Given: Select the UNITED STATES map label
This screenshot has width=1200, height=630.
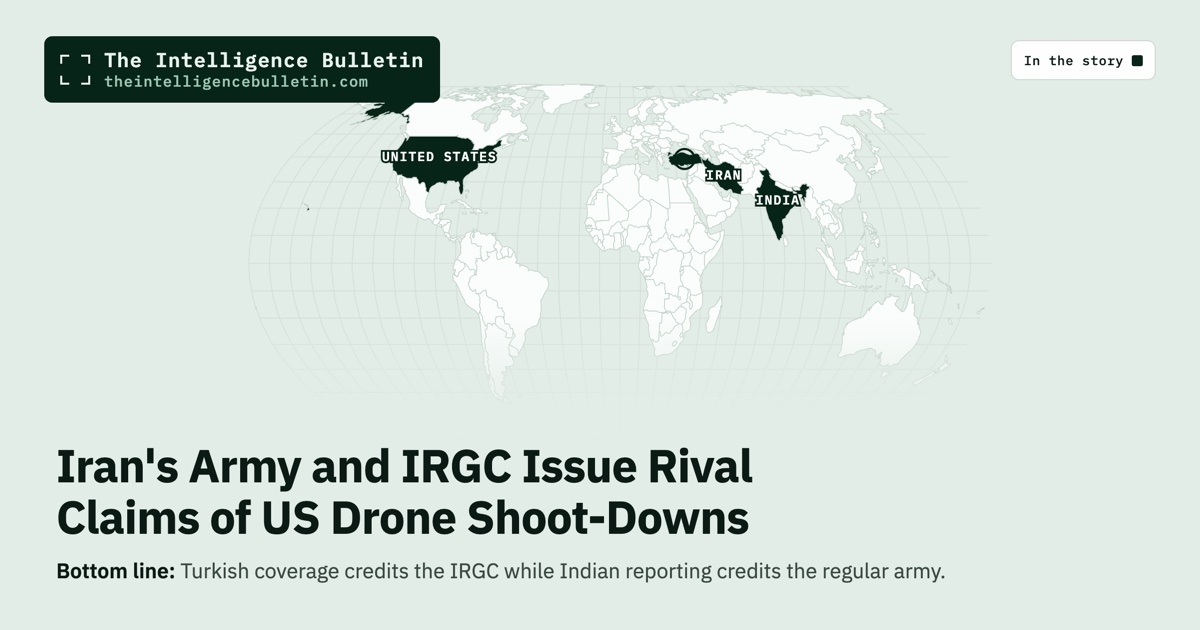Looking at the screenshot, I should [439, 157].
